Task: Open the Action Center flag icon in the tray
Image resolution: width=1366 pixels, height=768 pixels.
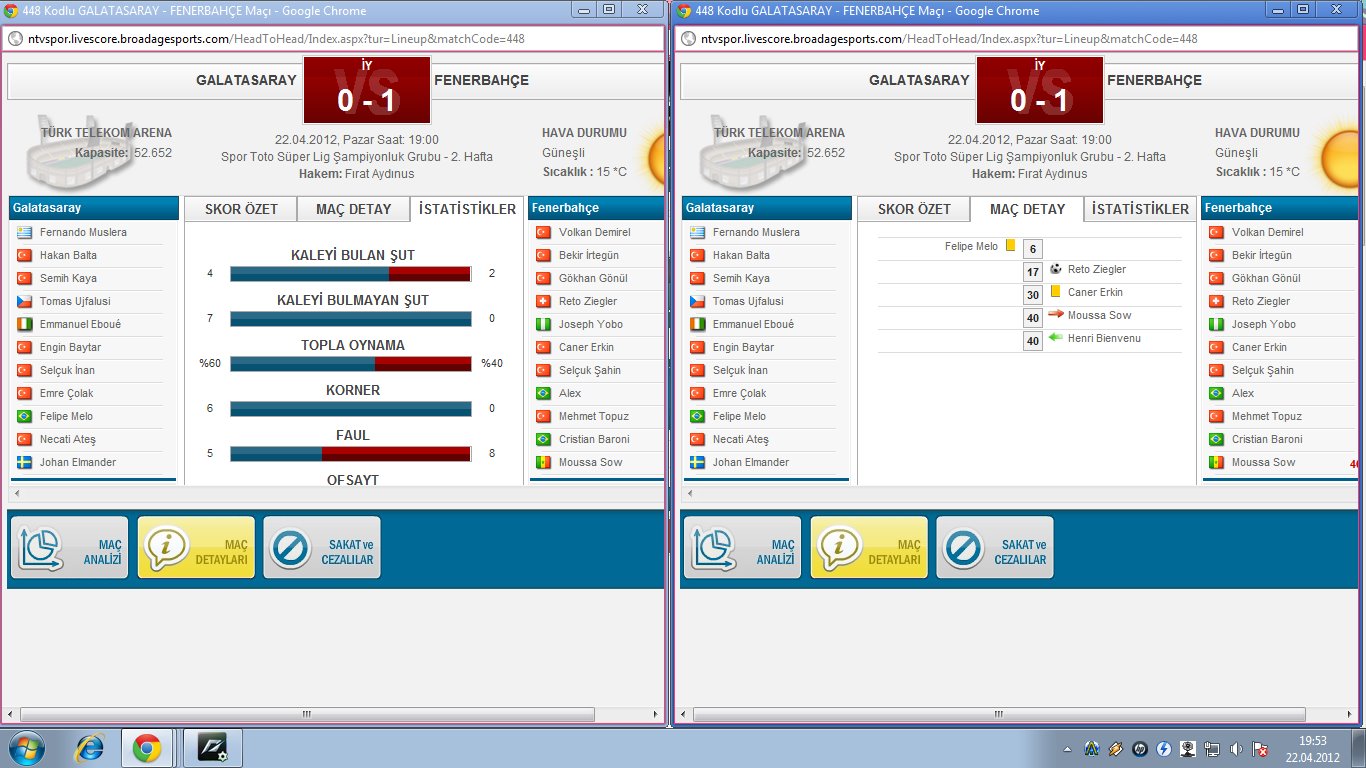Action: click(x=1261, y=748)
